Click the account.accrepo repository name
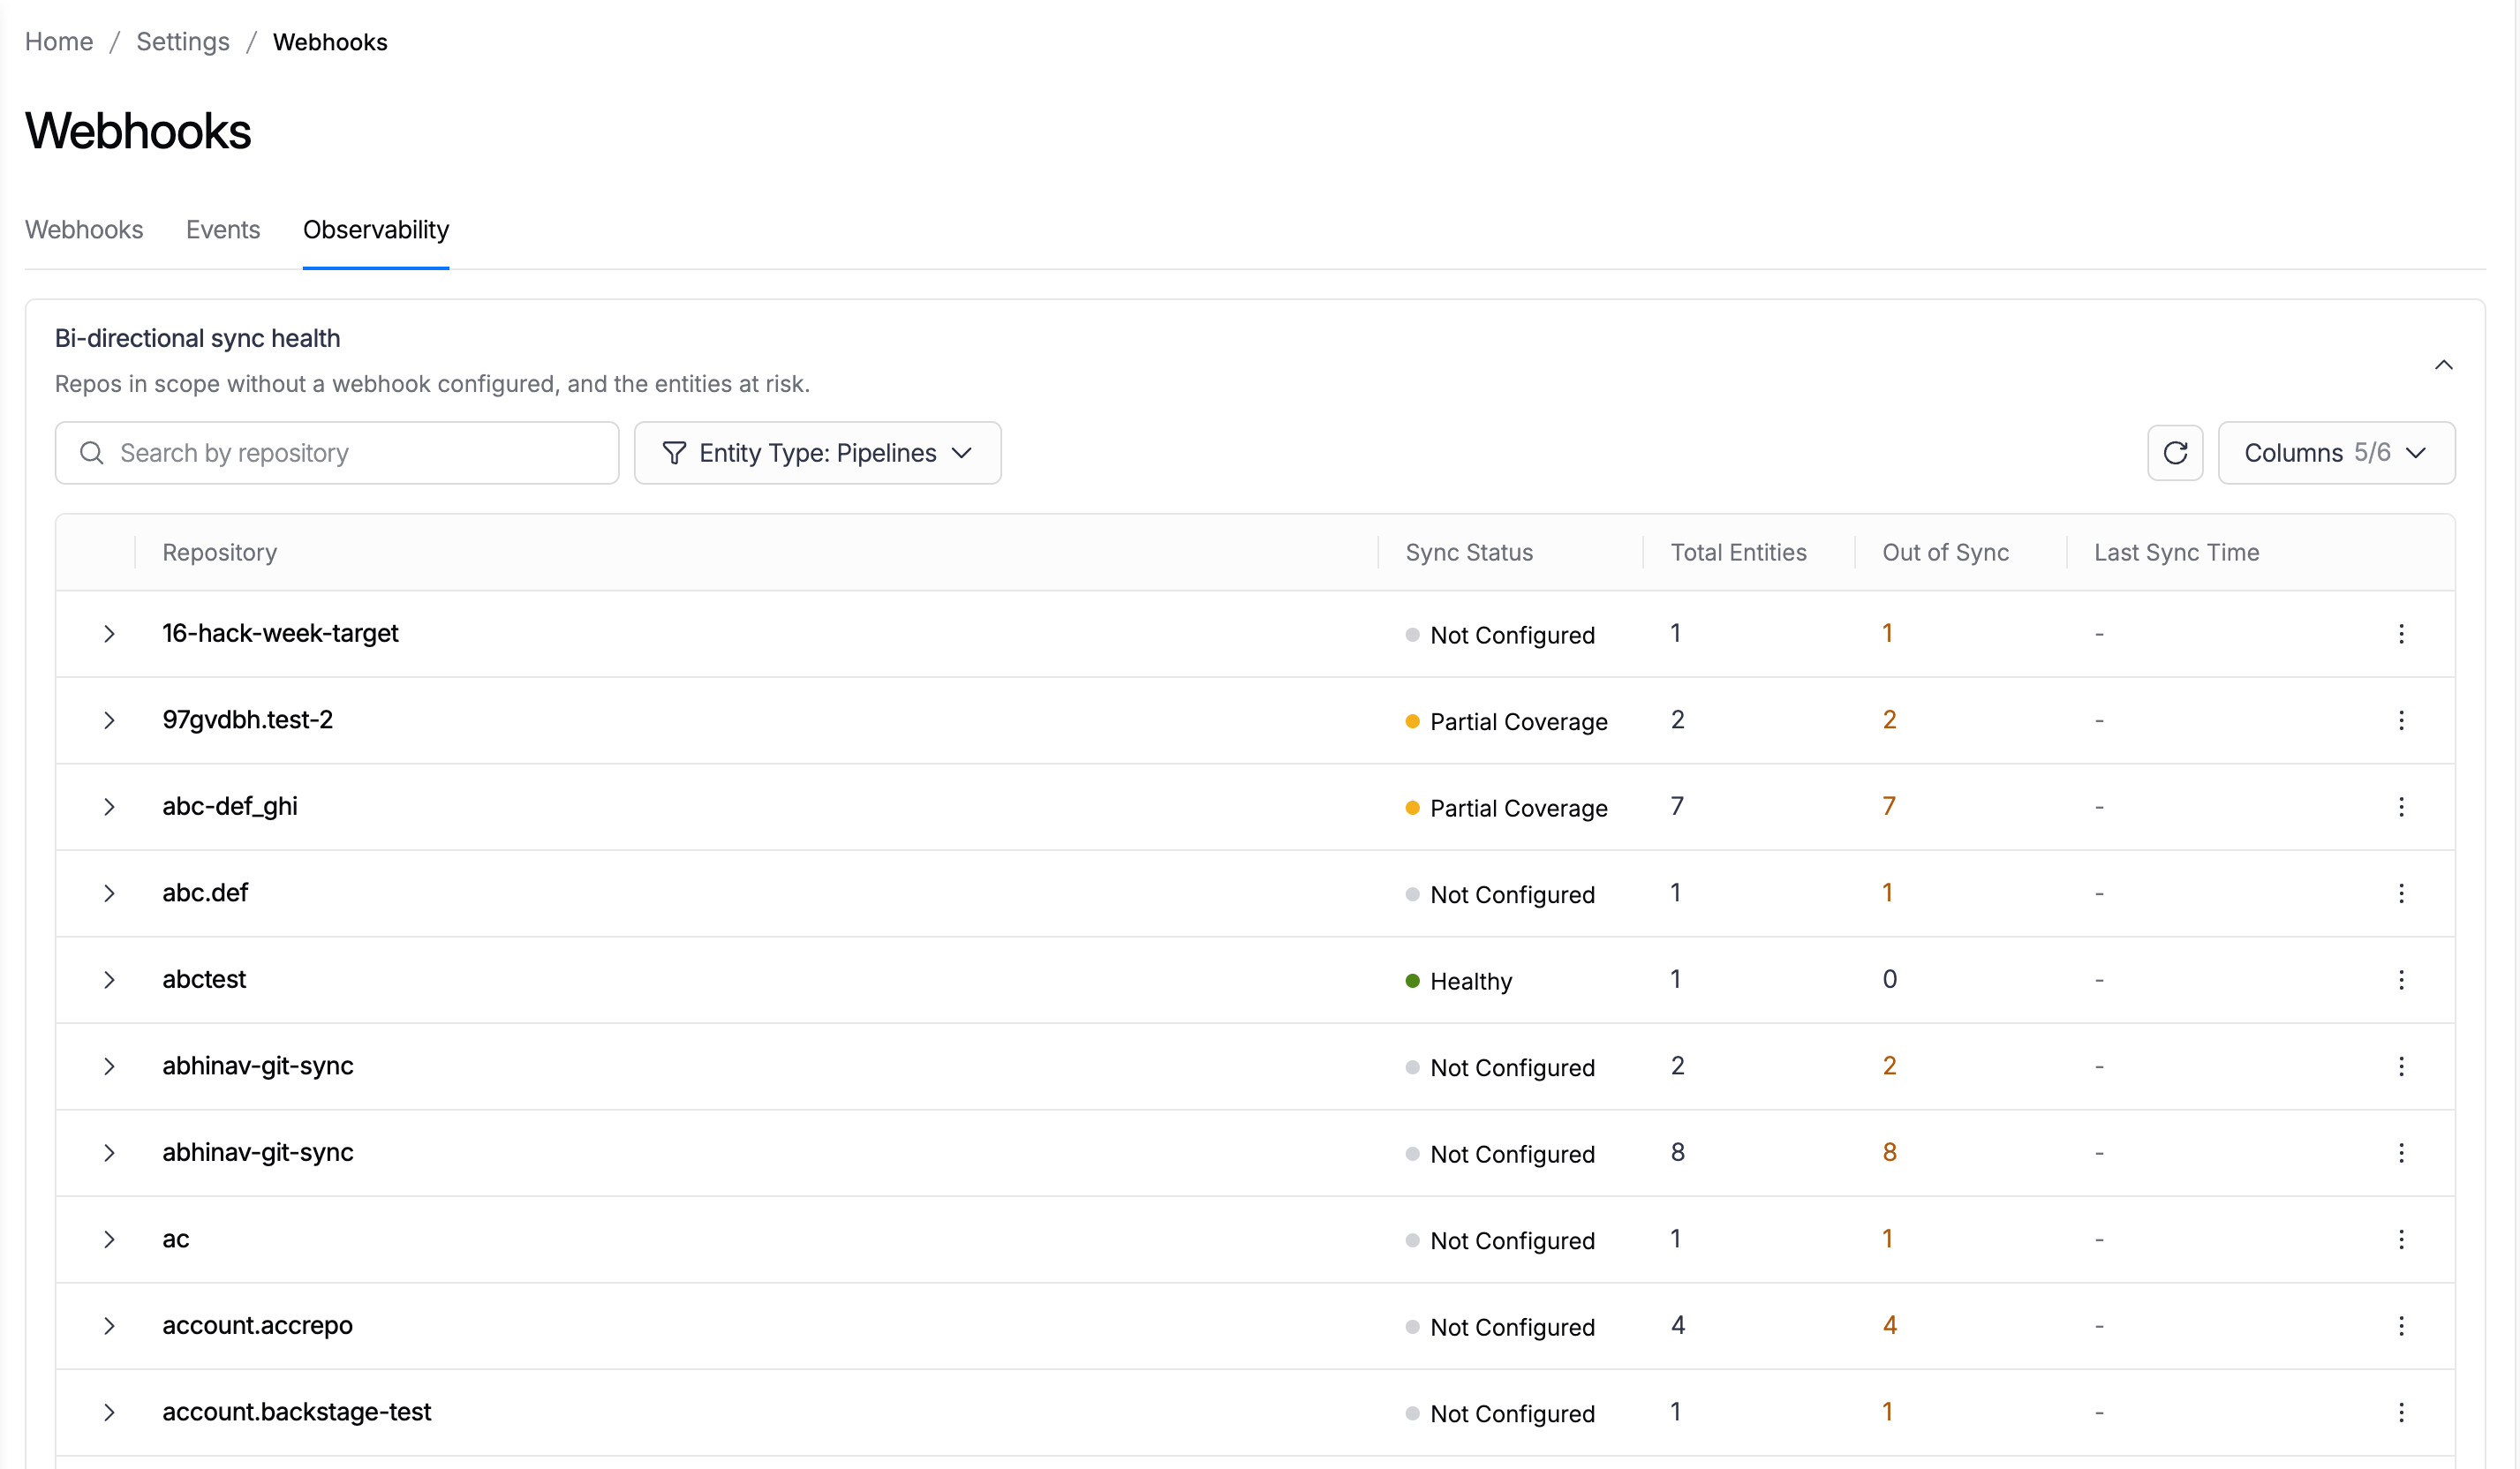Screen dimensions: 2520x1469 pos(258,1326)
